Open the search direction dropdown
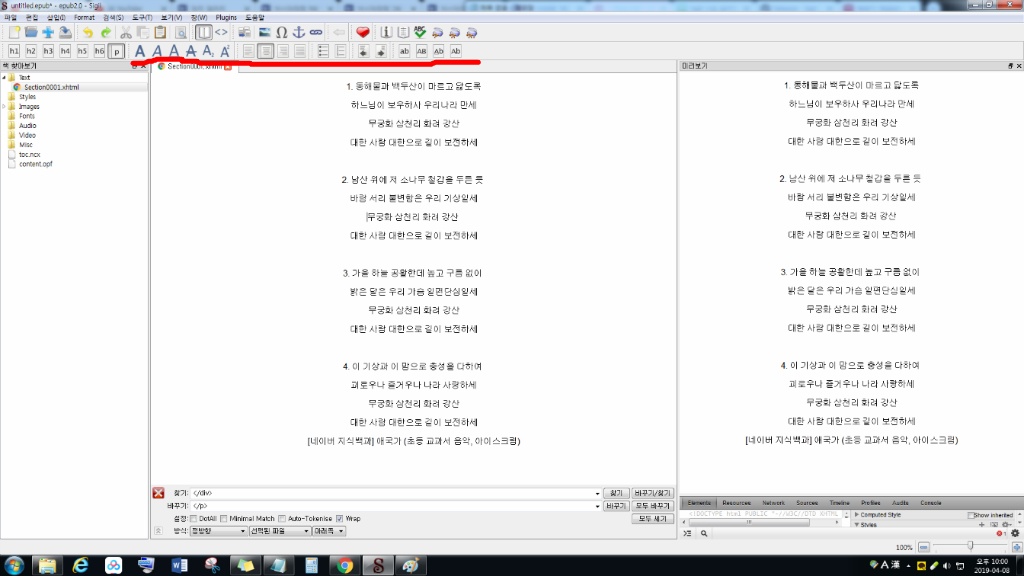1024x576 pixels. coord(328,531)
